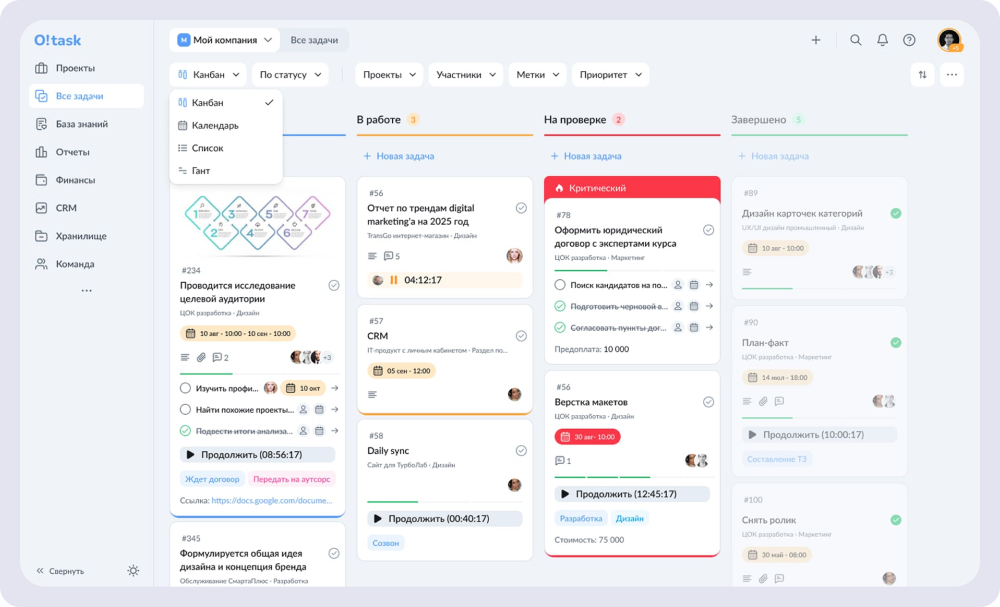Uncheck completed Дизайн карточек категорий task

coord(895,213)
